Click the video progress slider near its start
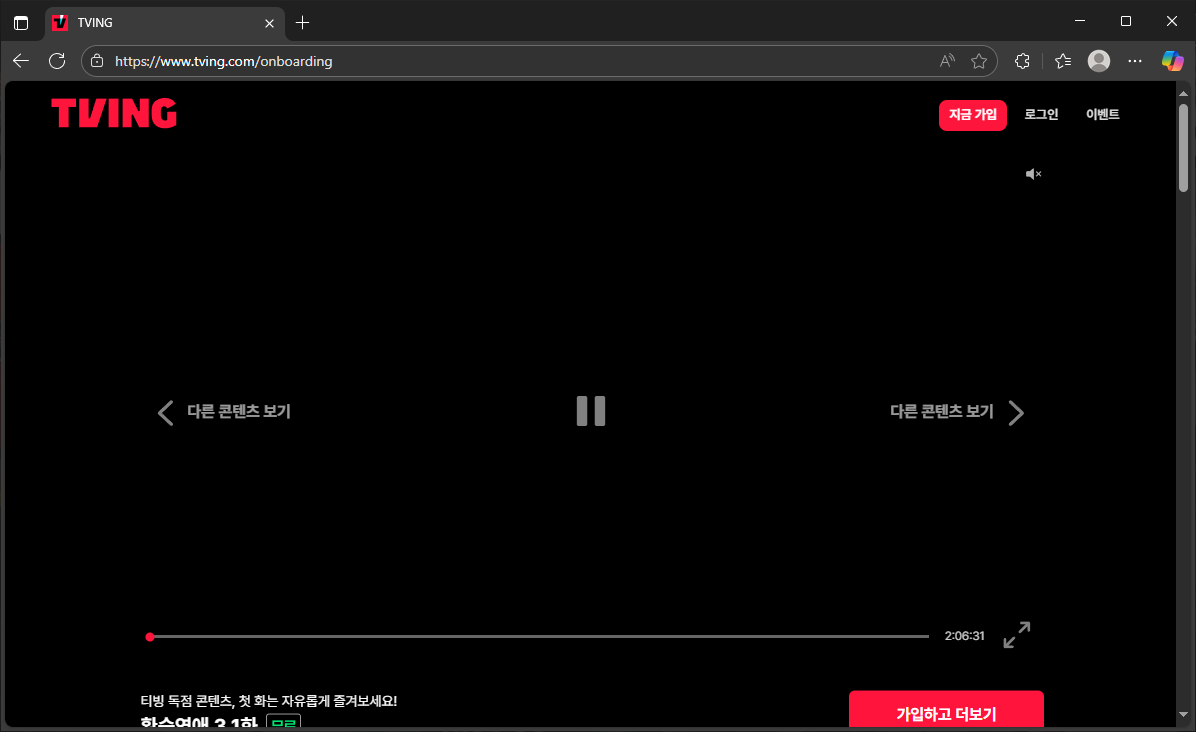Screen dimensions: 1196x732 (x=150, y=636)
